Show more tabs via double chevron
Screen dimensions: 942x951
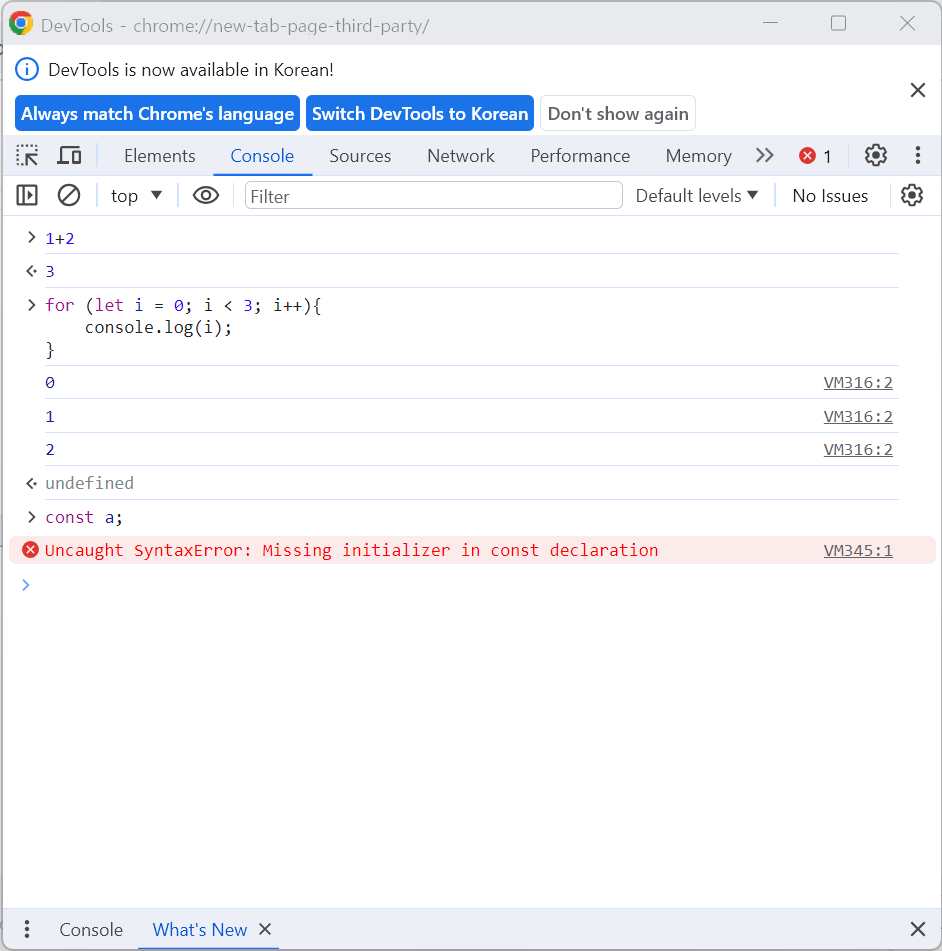tap(764, 155)
